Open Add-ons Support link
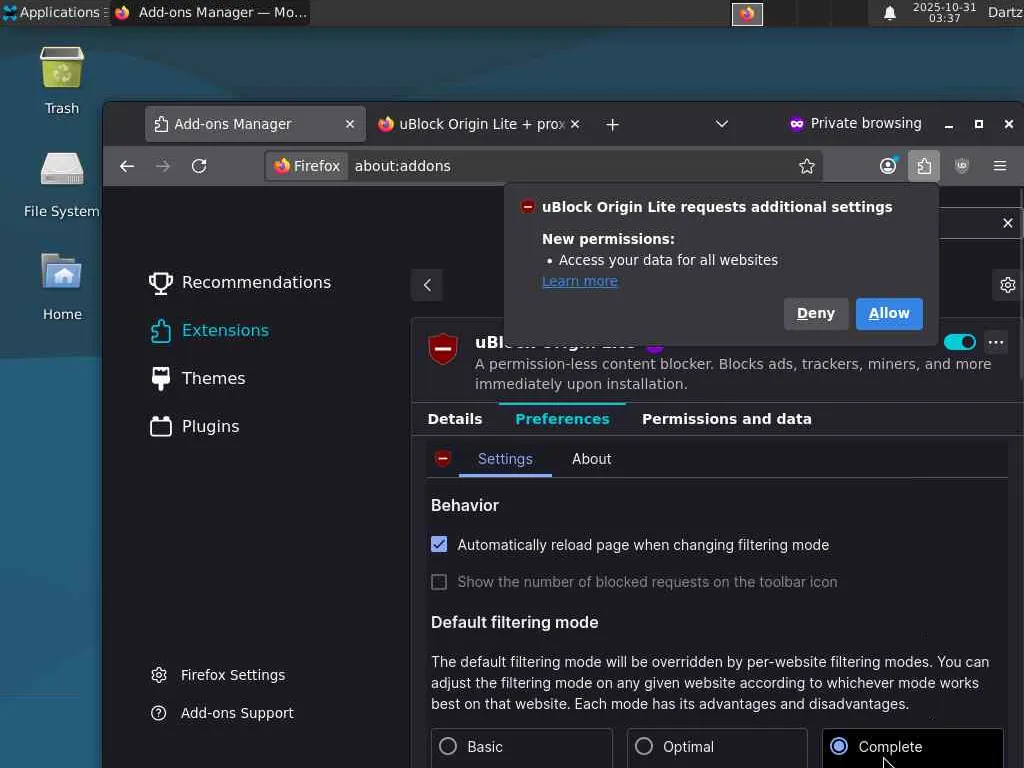This screenshot has height=768, width=1024. (222, 713)
